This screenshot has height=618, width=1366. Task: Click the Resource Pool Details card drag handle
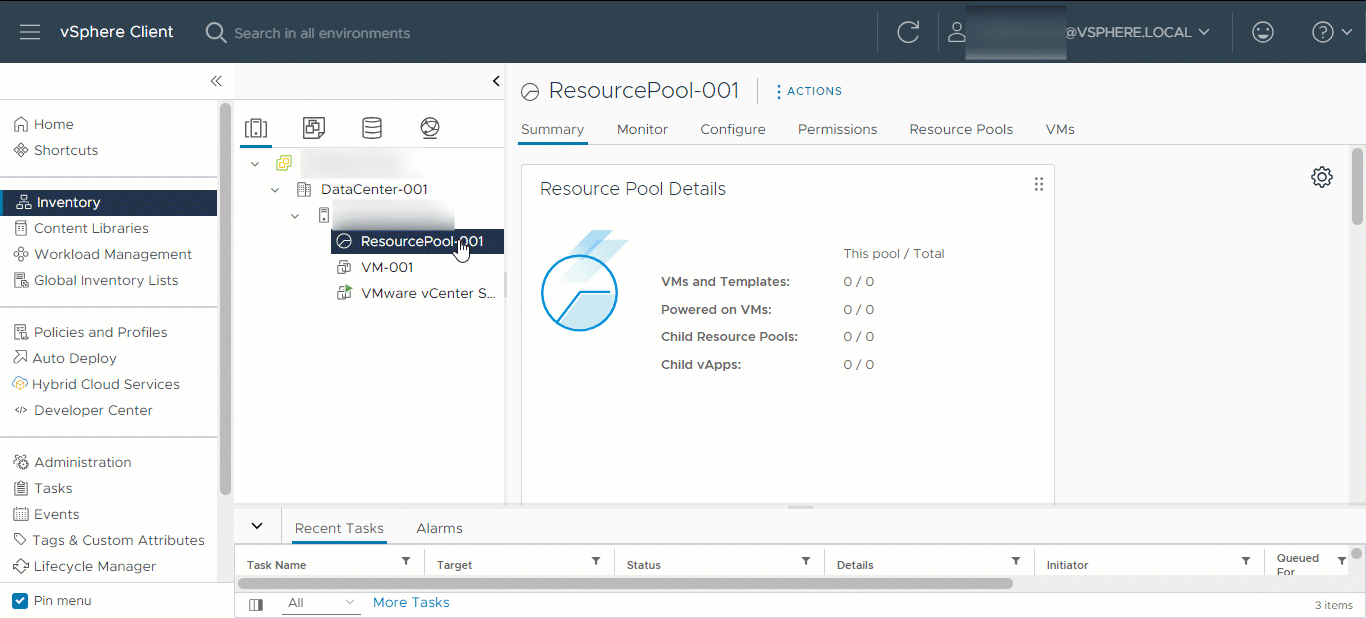[1038, 184]
